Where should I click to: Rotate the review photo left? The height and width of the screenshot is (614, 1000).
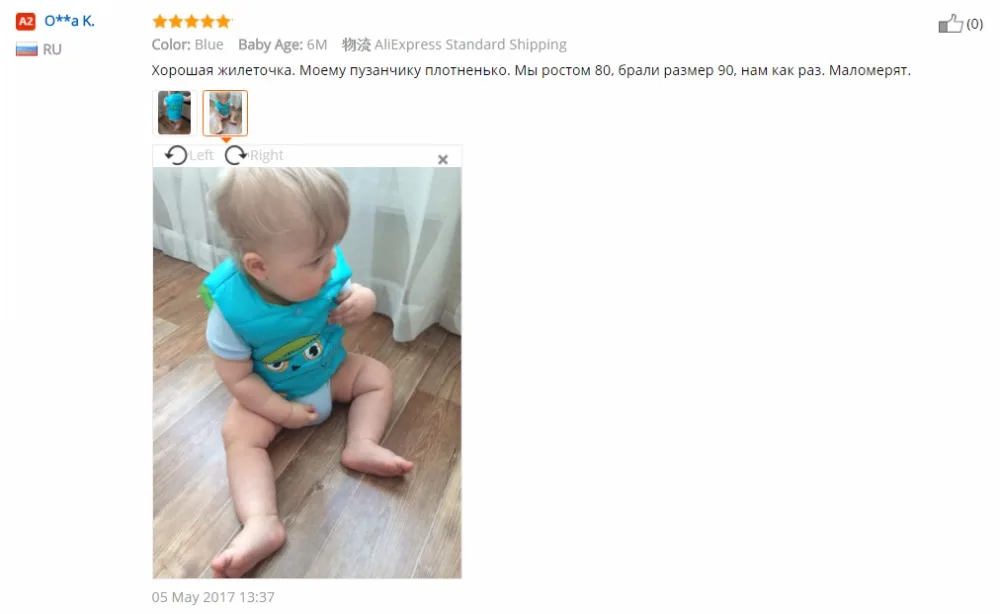tap(176, 155)
